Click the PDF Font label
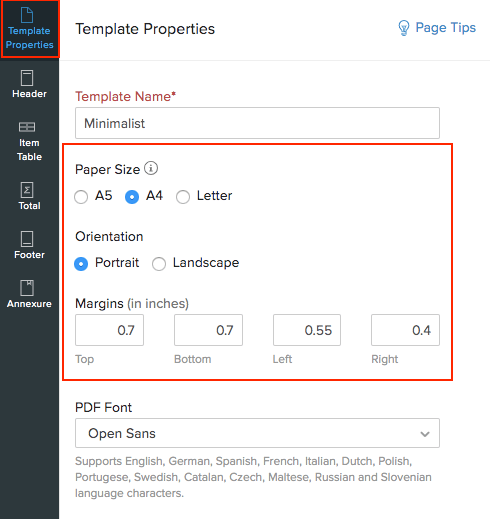Image resolution: width=490 pixels, height=519 pixels. click(x=103, y=407)
